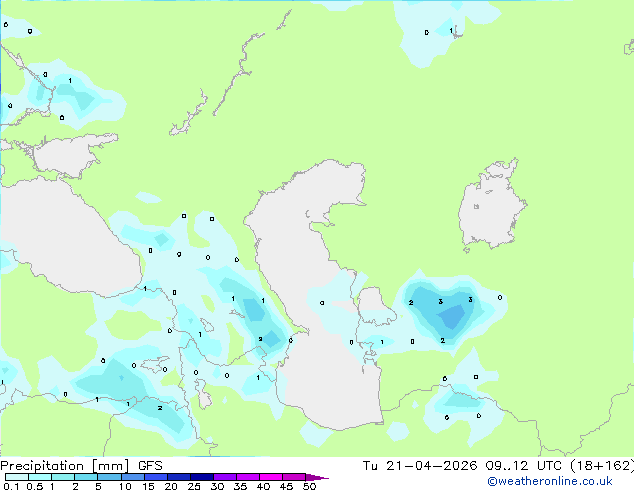Click the 'GFS' model label
The image size is (634, 490).
point(150,466)
